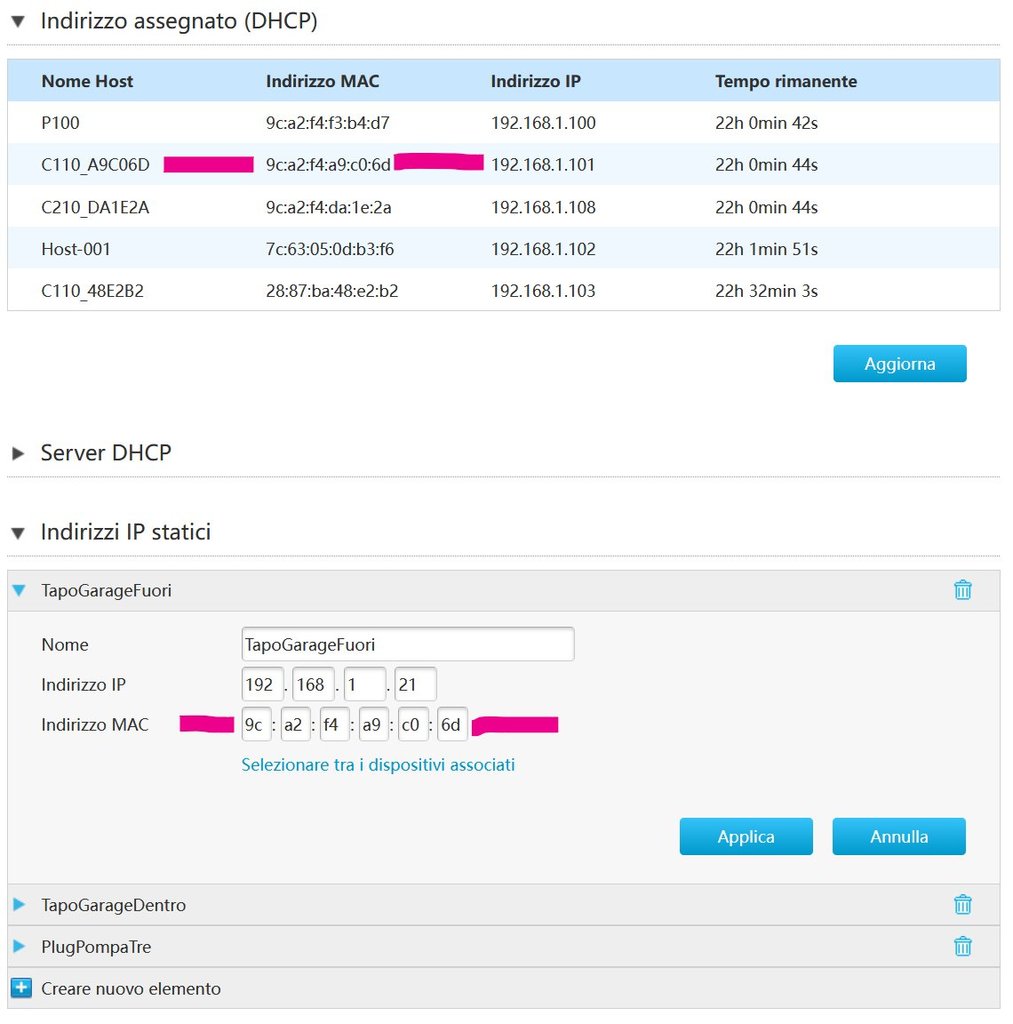Expand the TapoGarageDentro entry
The height and width of the screenshot is (1024, 1013).
(x=19, y=904)
